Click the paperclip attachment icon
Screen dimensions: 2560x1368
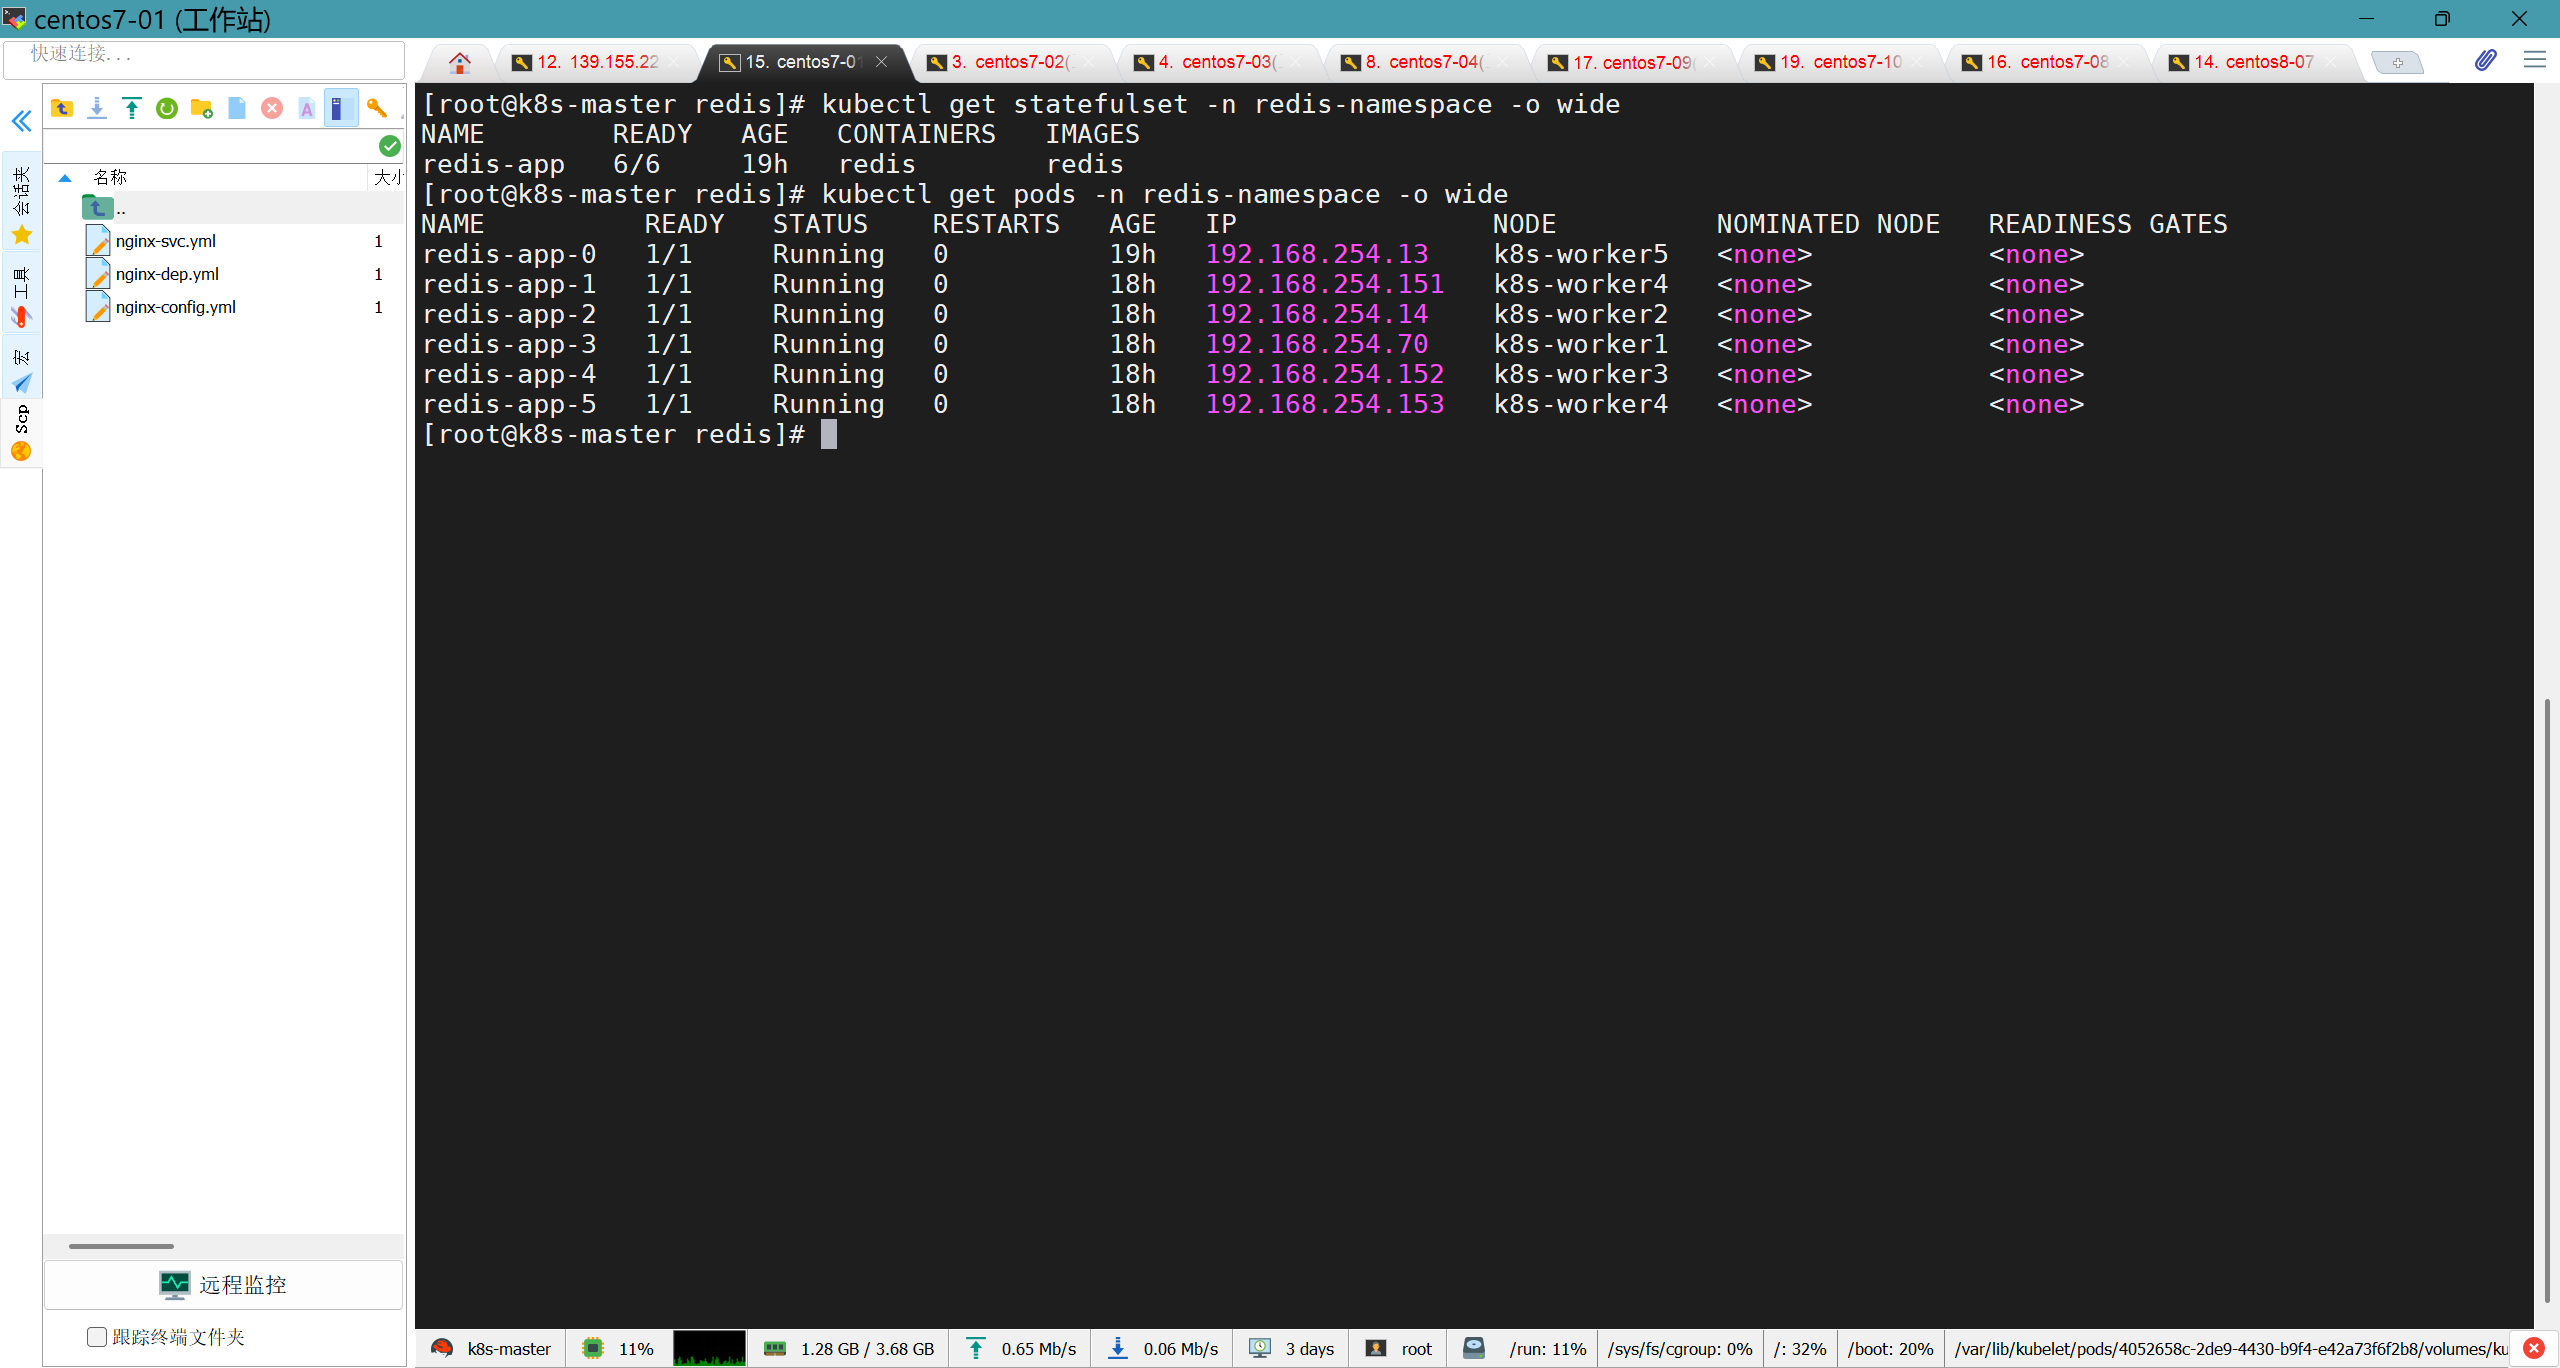coord(2485,61)
